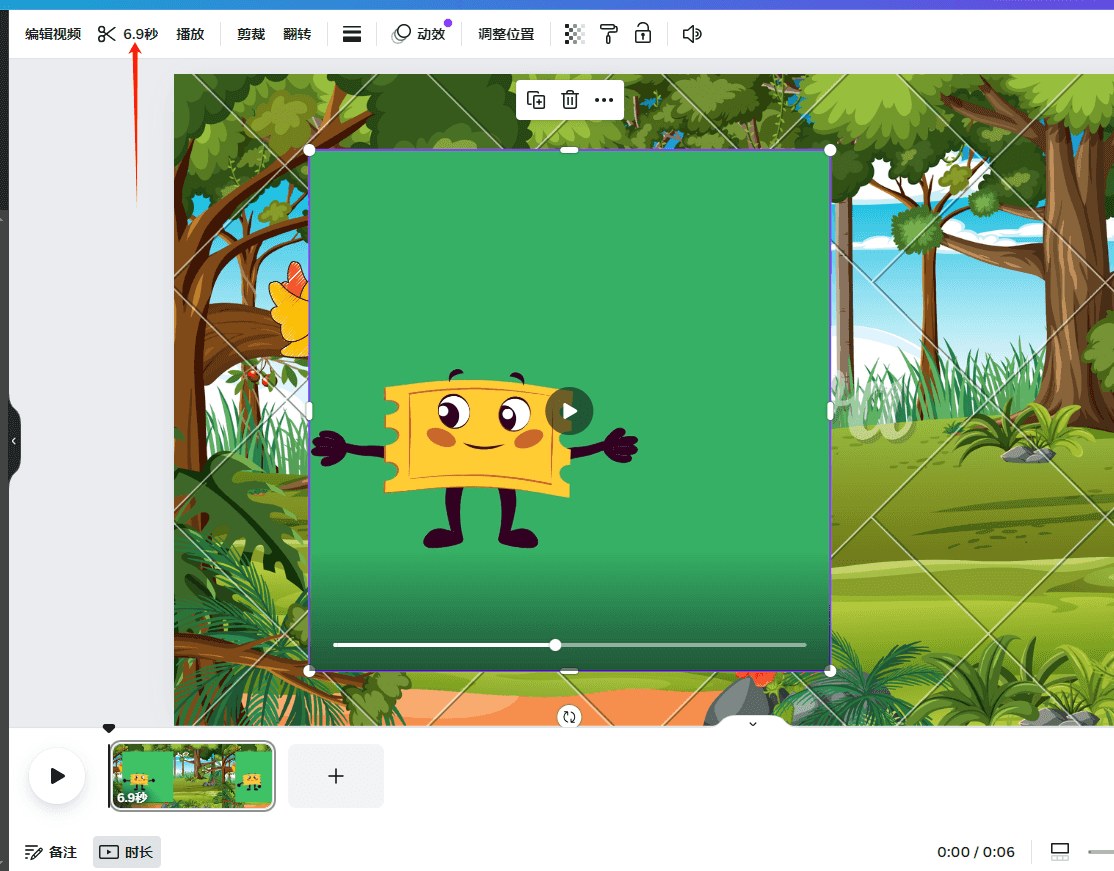Viewport: 1114px width, 871px height.
Task: Click the 0:00 / 0:06 time display
Action: [975, 852]
